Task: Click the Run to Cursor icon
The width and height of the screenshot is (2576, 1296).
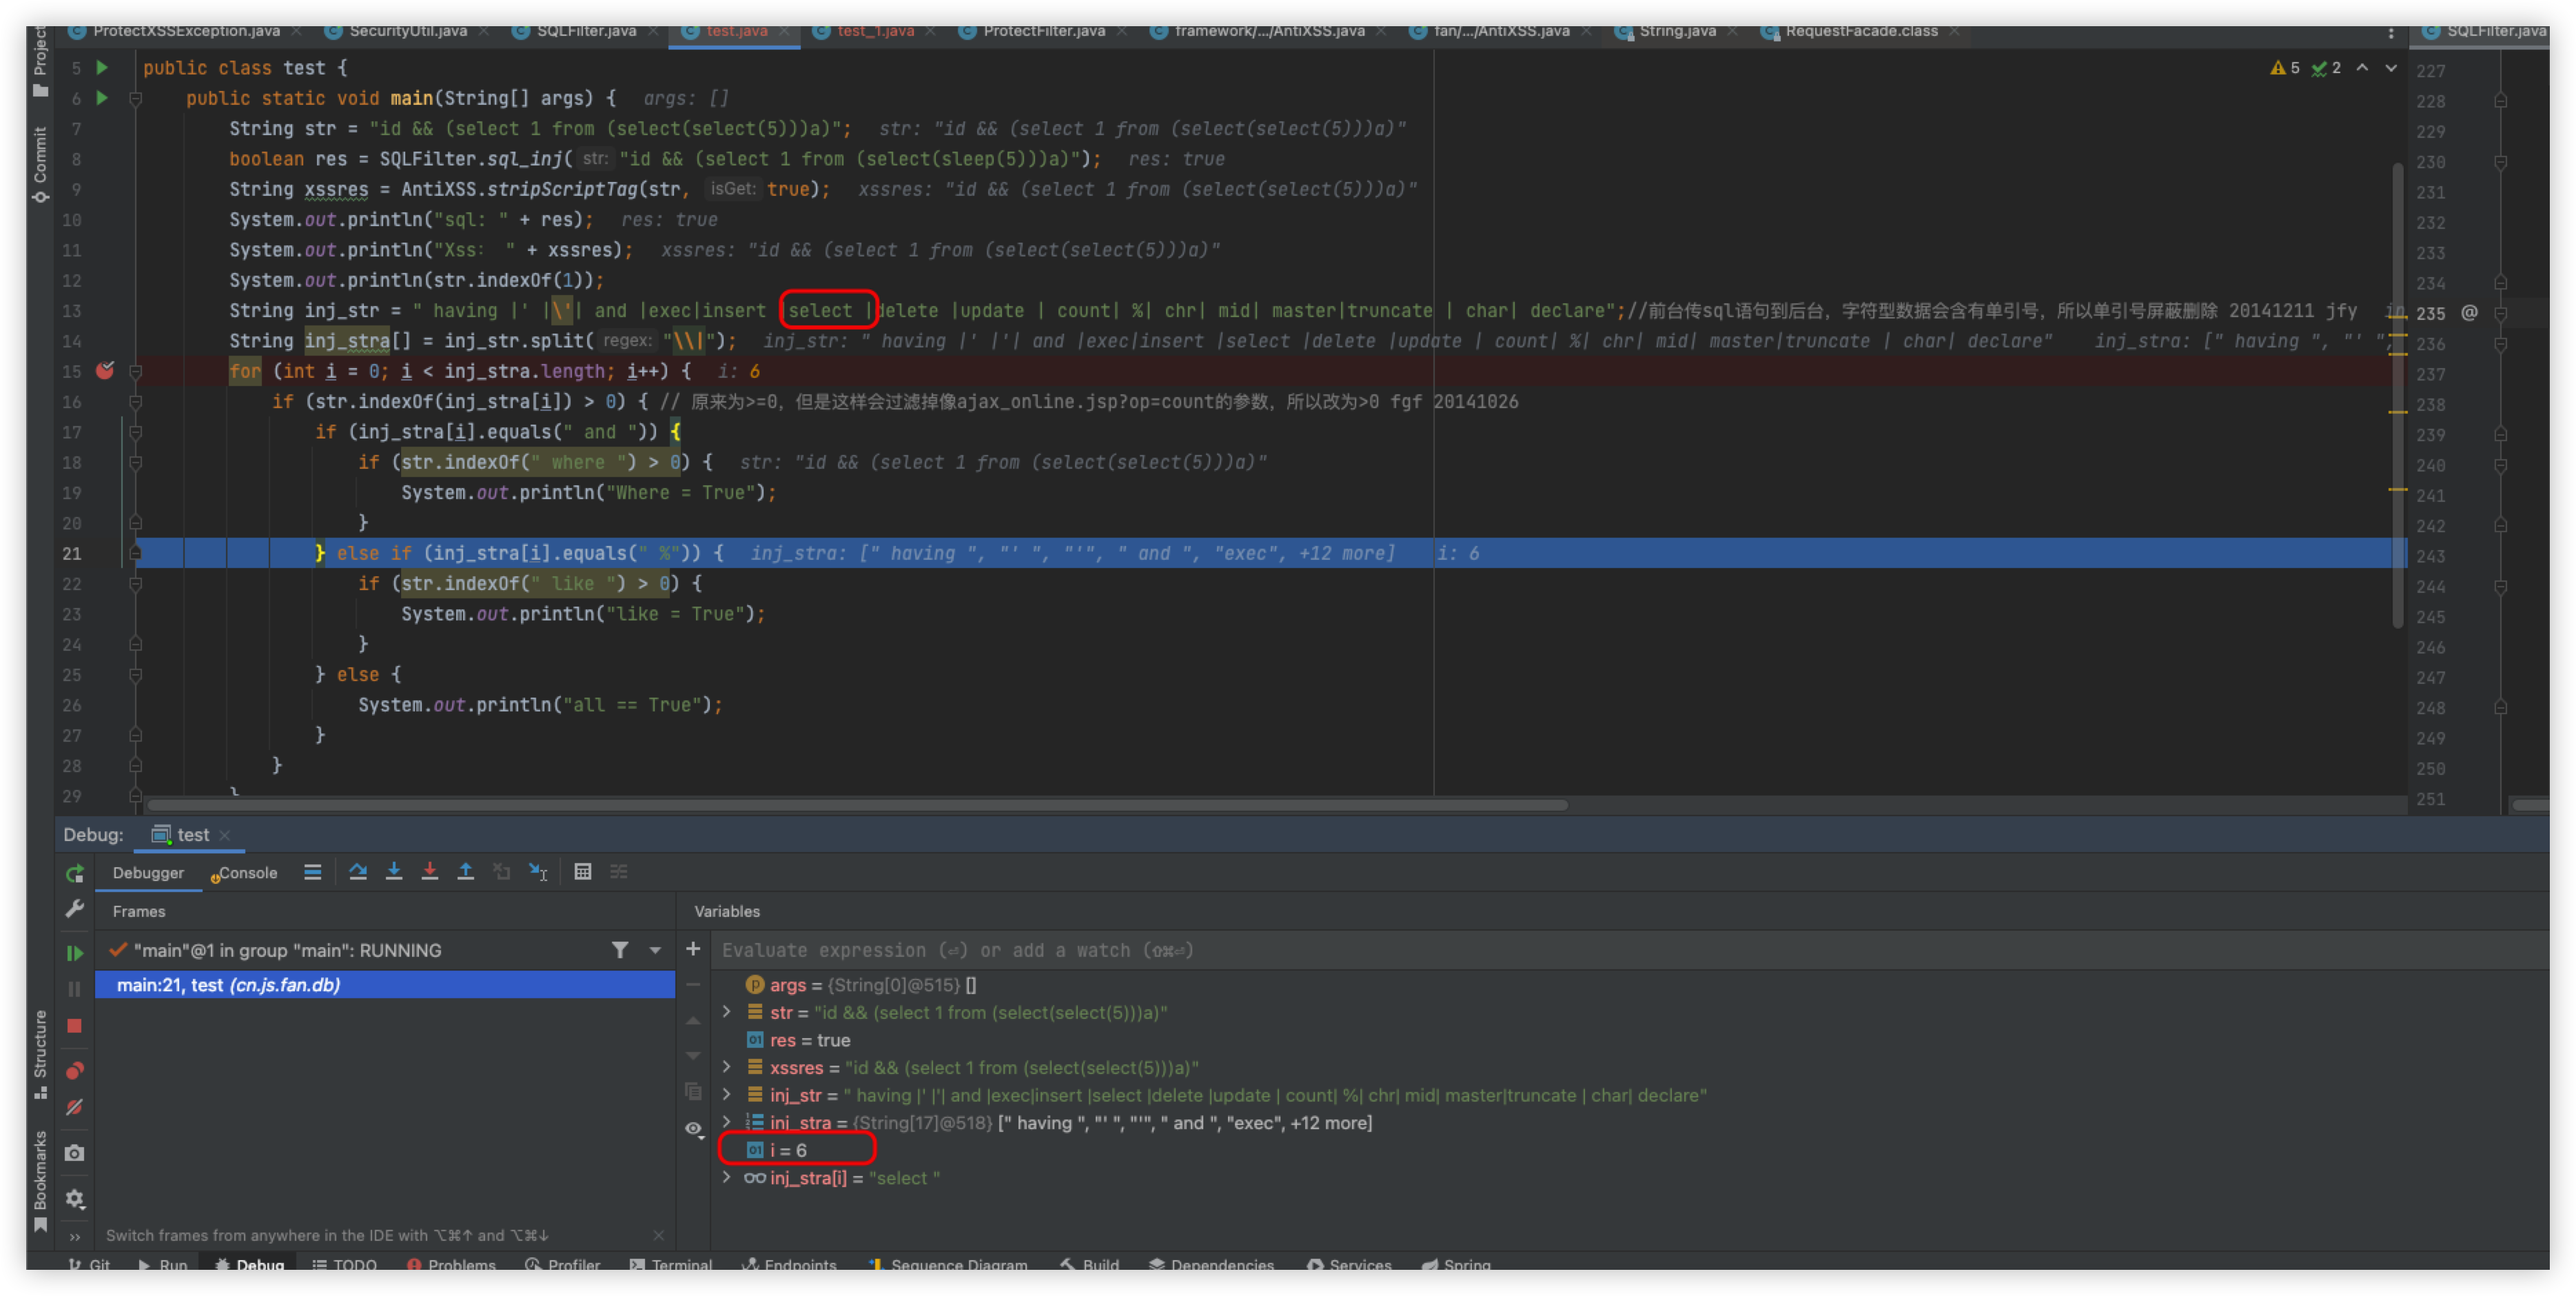Action: pos(538,871)
